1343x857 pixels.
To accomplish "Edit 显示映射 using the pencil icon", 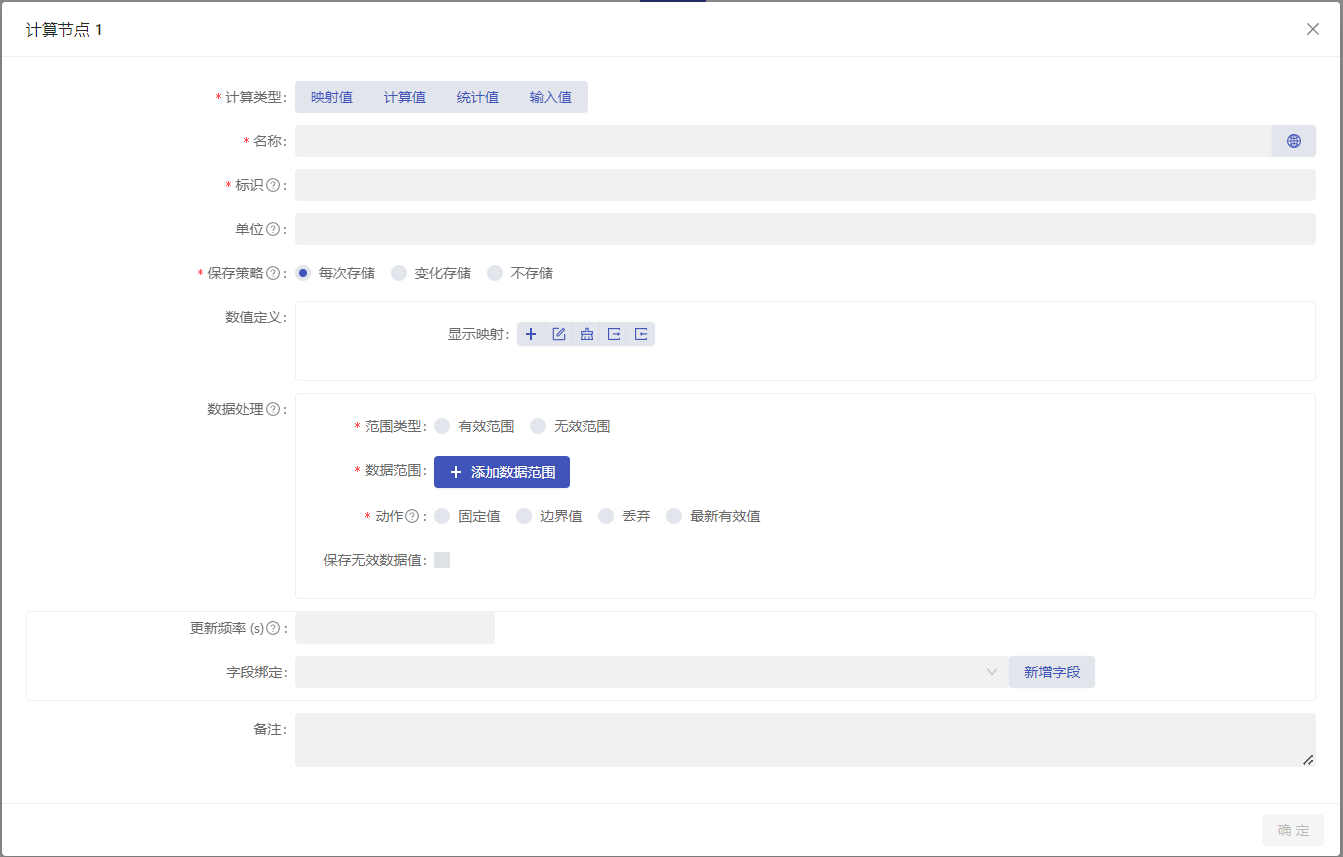I will click(559, 334).
